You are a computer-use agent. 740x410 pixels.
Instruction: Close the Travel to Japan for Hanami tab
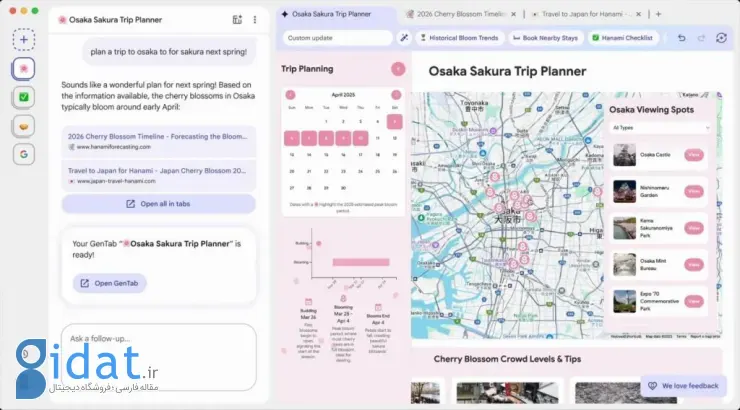click(637, 14)
